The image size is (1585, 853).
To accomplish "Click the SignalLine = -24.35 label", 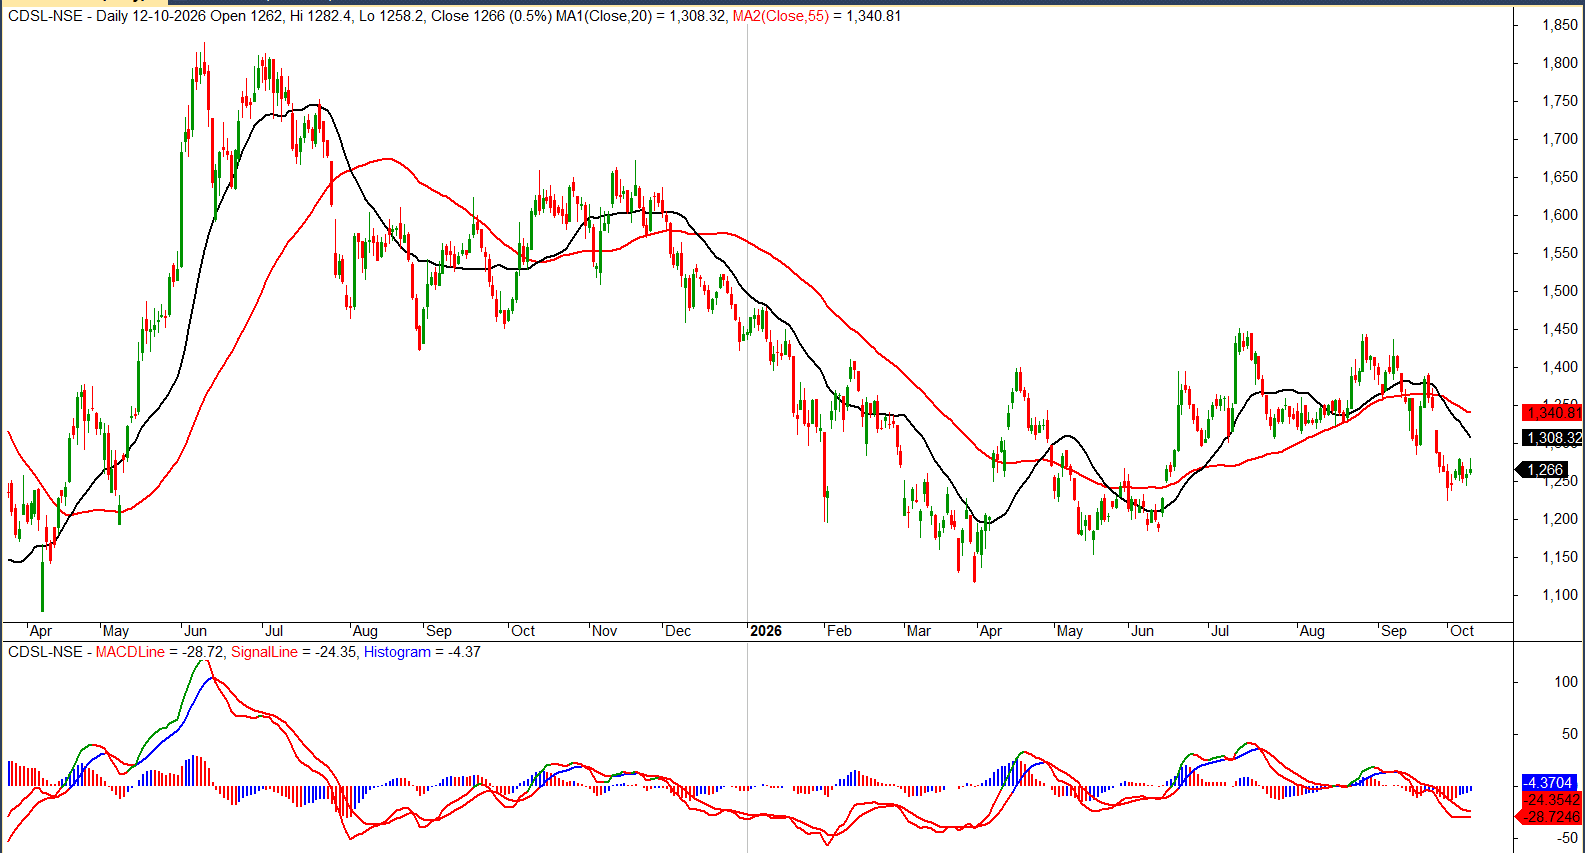I will point(294,652).
